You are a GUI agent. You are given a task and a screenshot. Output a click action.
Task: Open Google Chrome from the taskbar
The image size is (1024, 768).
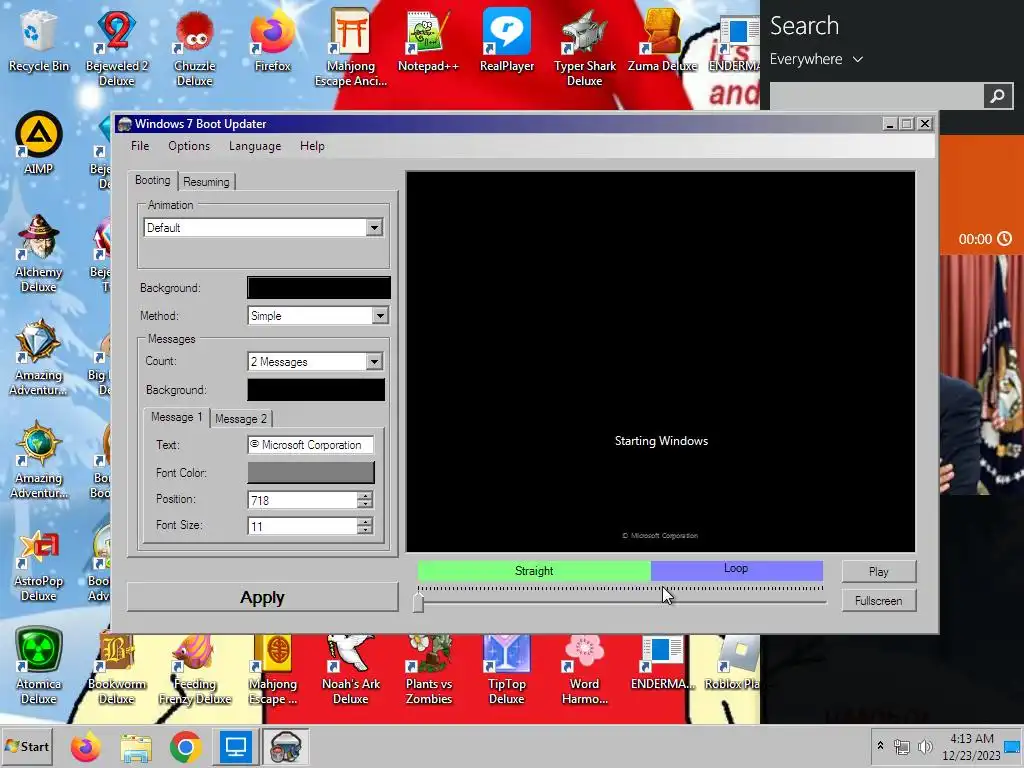point(185,746)
